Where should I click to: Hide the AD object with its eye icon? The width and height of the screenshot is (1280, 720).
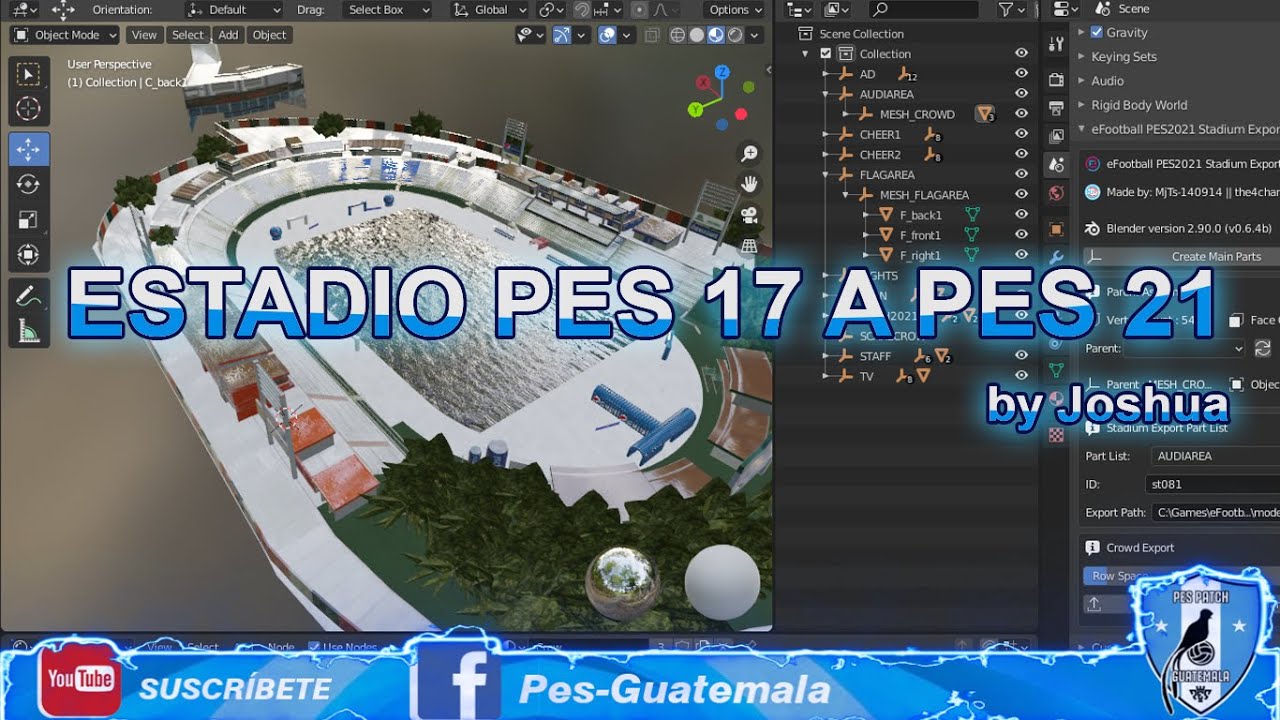1021,74
